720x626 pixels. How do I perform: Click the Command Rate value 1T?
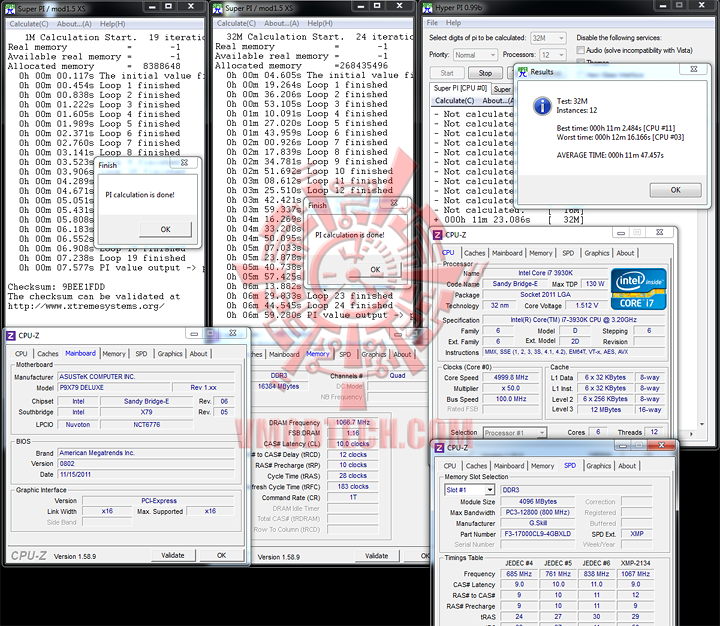point(353,497)
